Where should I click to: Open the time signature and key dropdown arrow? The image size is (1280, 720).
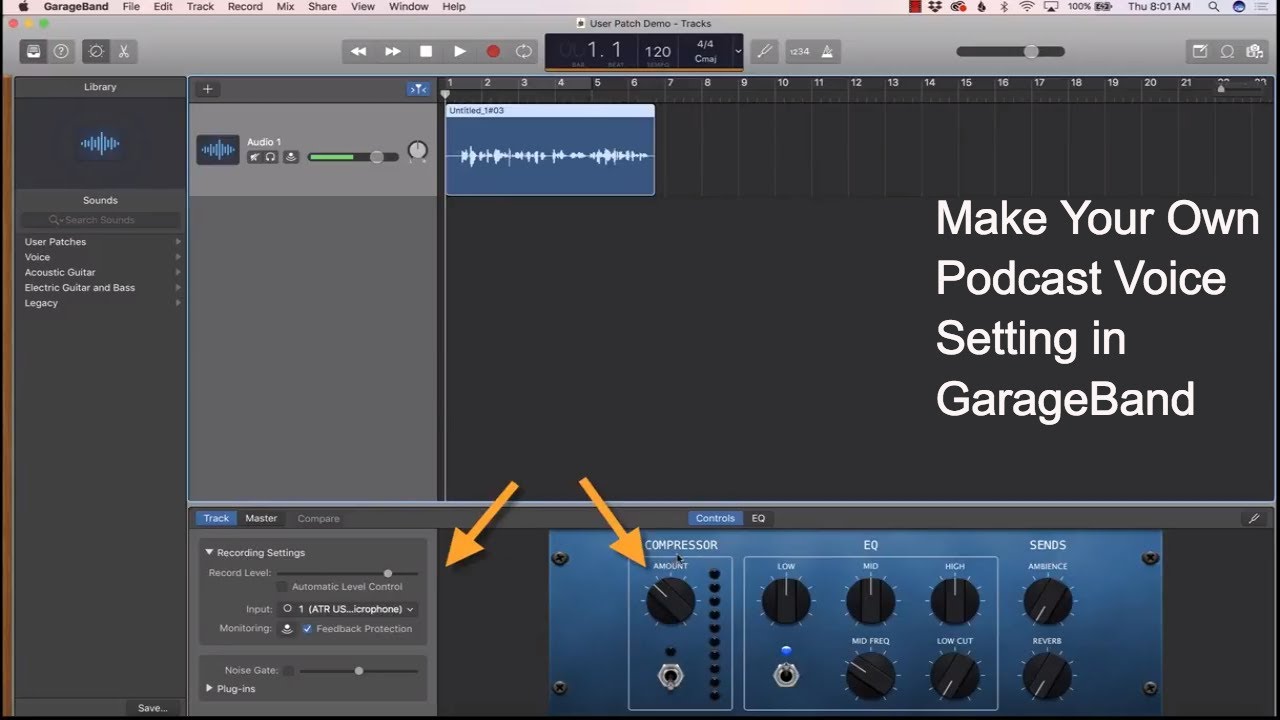738,51
